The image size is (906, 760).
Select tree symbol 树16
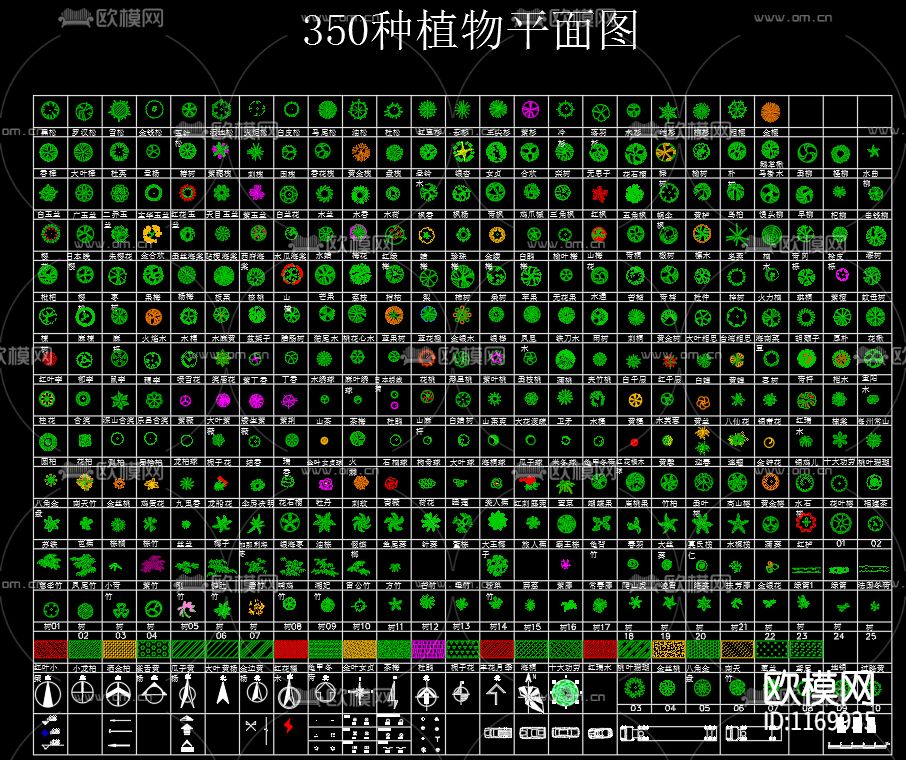pyautogui.click(x=569, y=606)
